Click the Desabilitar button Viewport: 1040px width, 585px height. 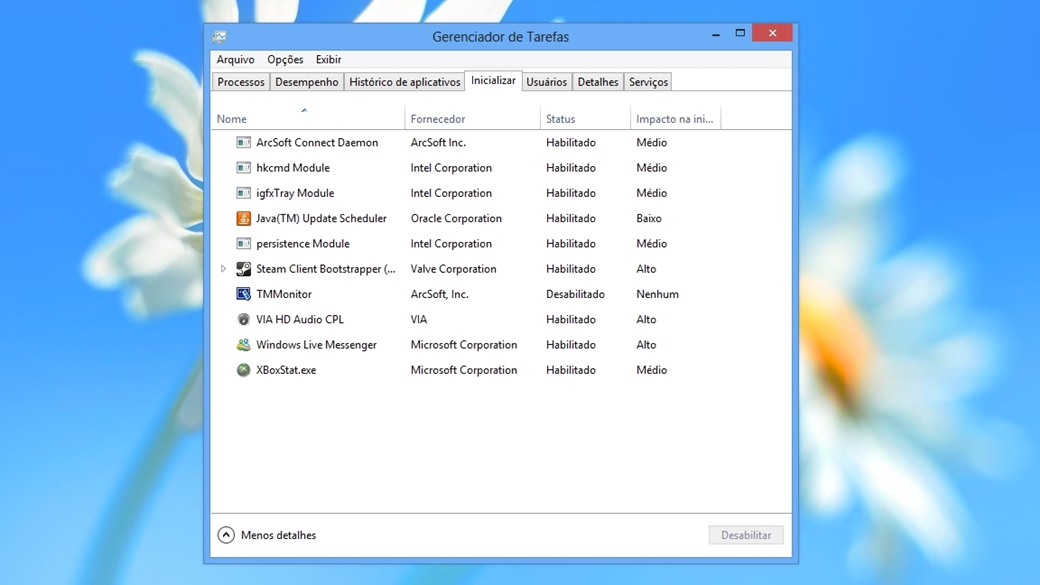tap(746, 535)
